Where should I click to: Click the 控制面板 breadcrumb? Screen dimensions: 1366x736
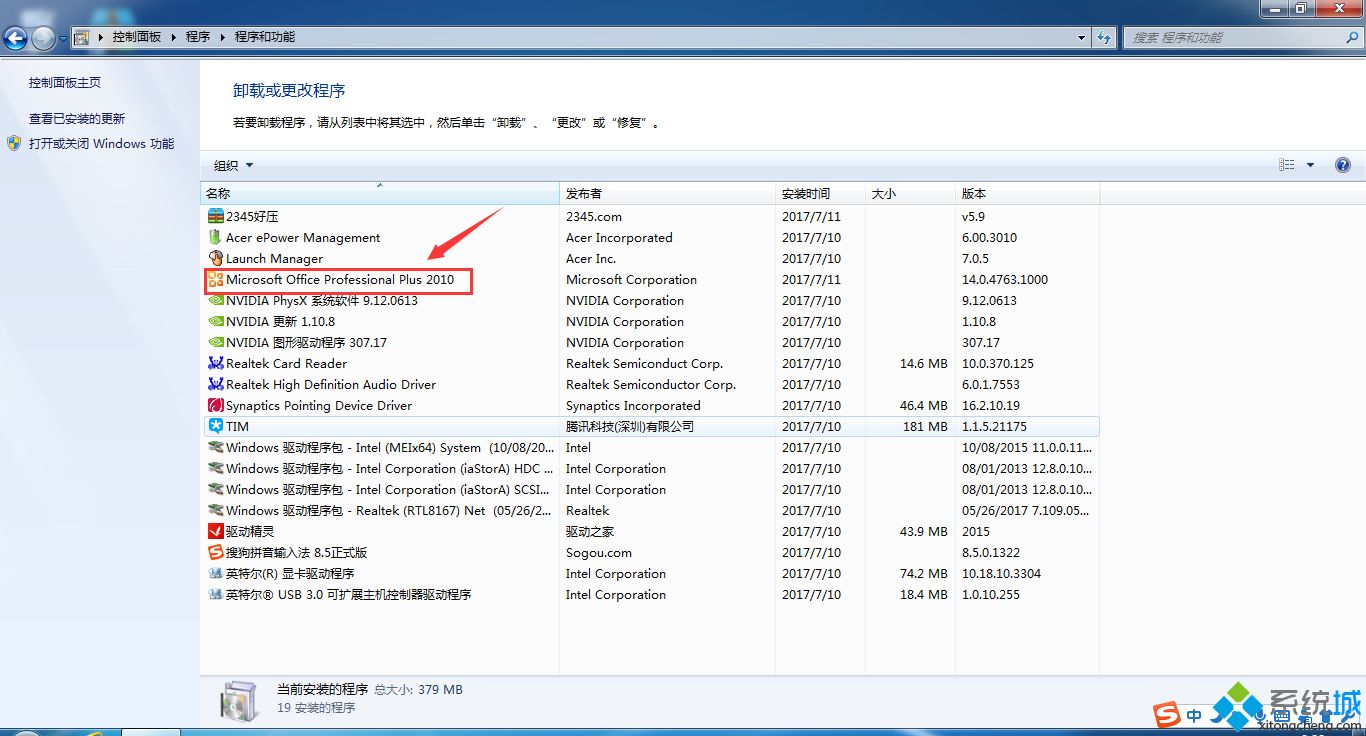click(136, 37)
